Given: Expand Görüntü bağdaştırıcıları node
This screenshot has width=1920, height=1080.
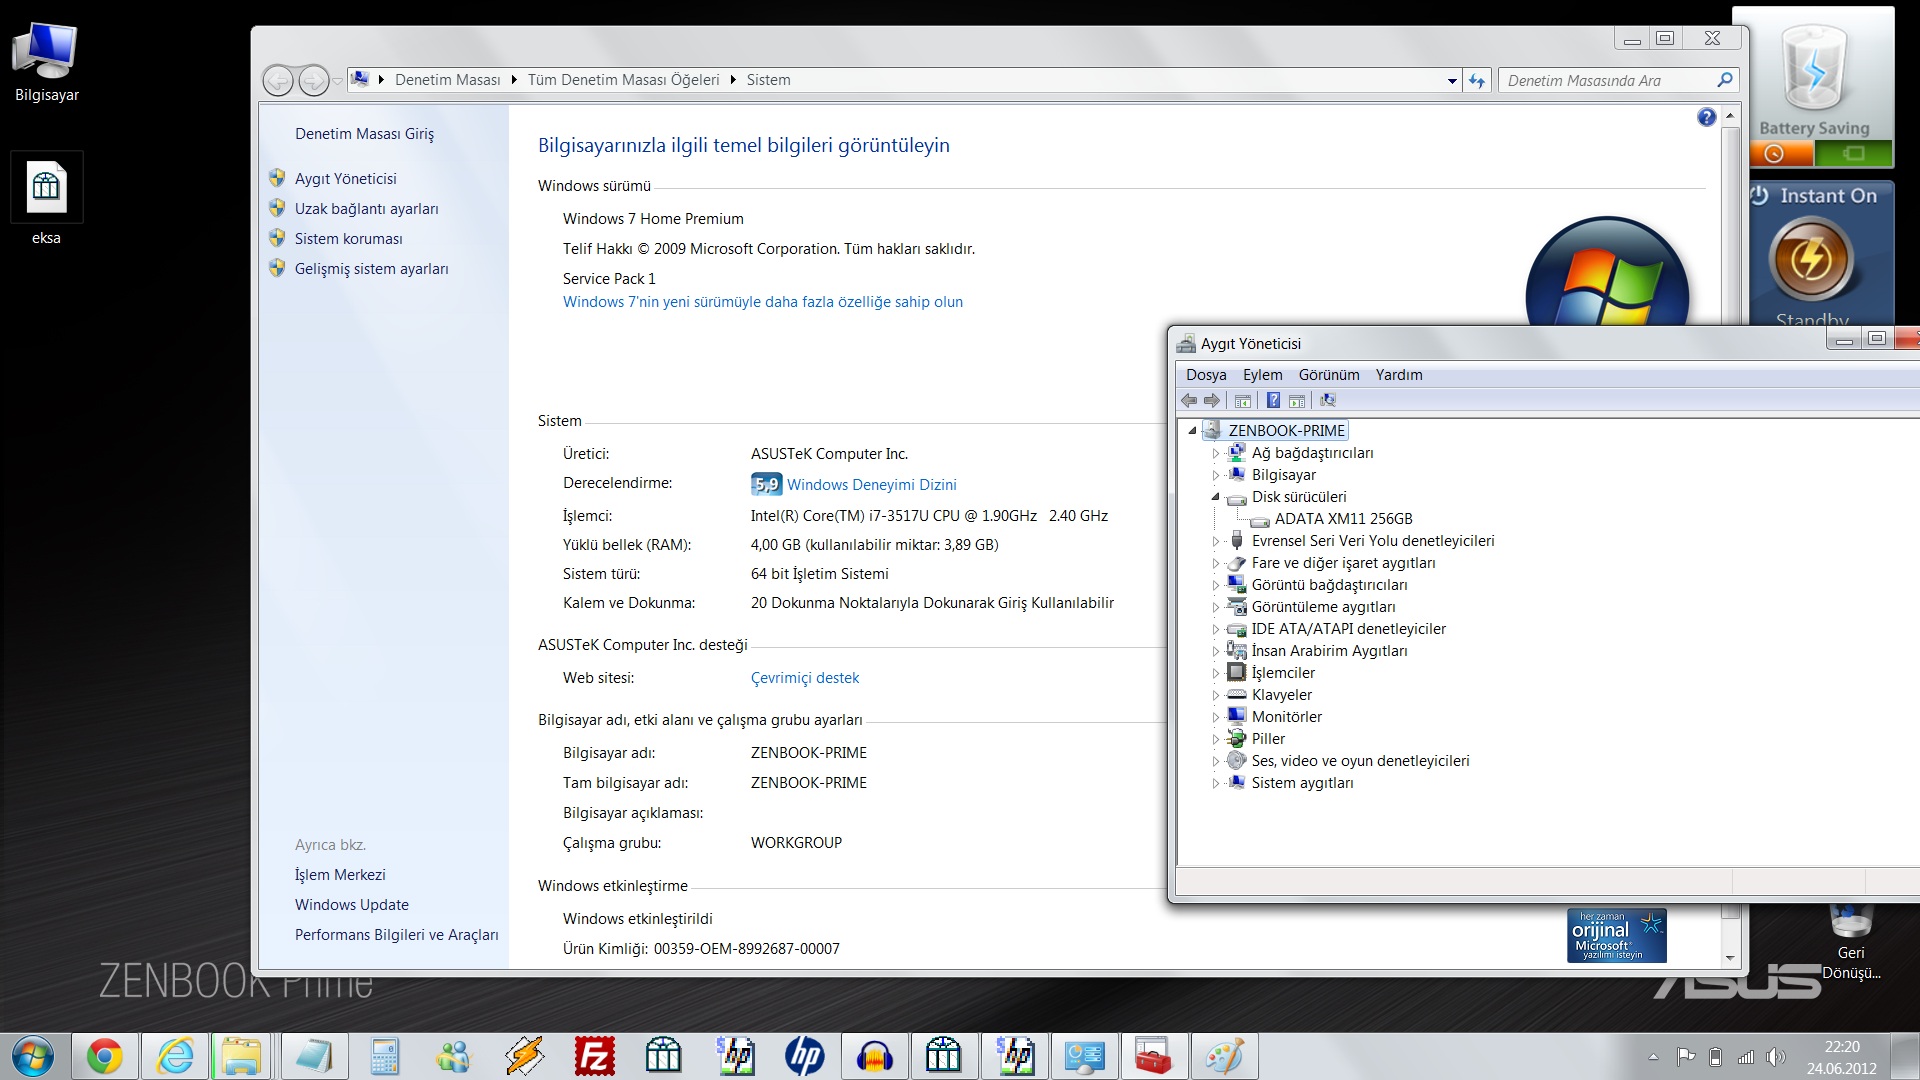Looking at the screenshot, I should click(1216, 585).
